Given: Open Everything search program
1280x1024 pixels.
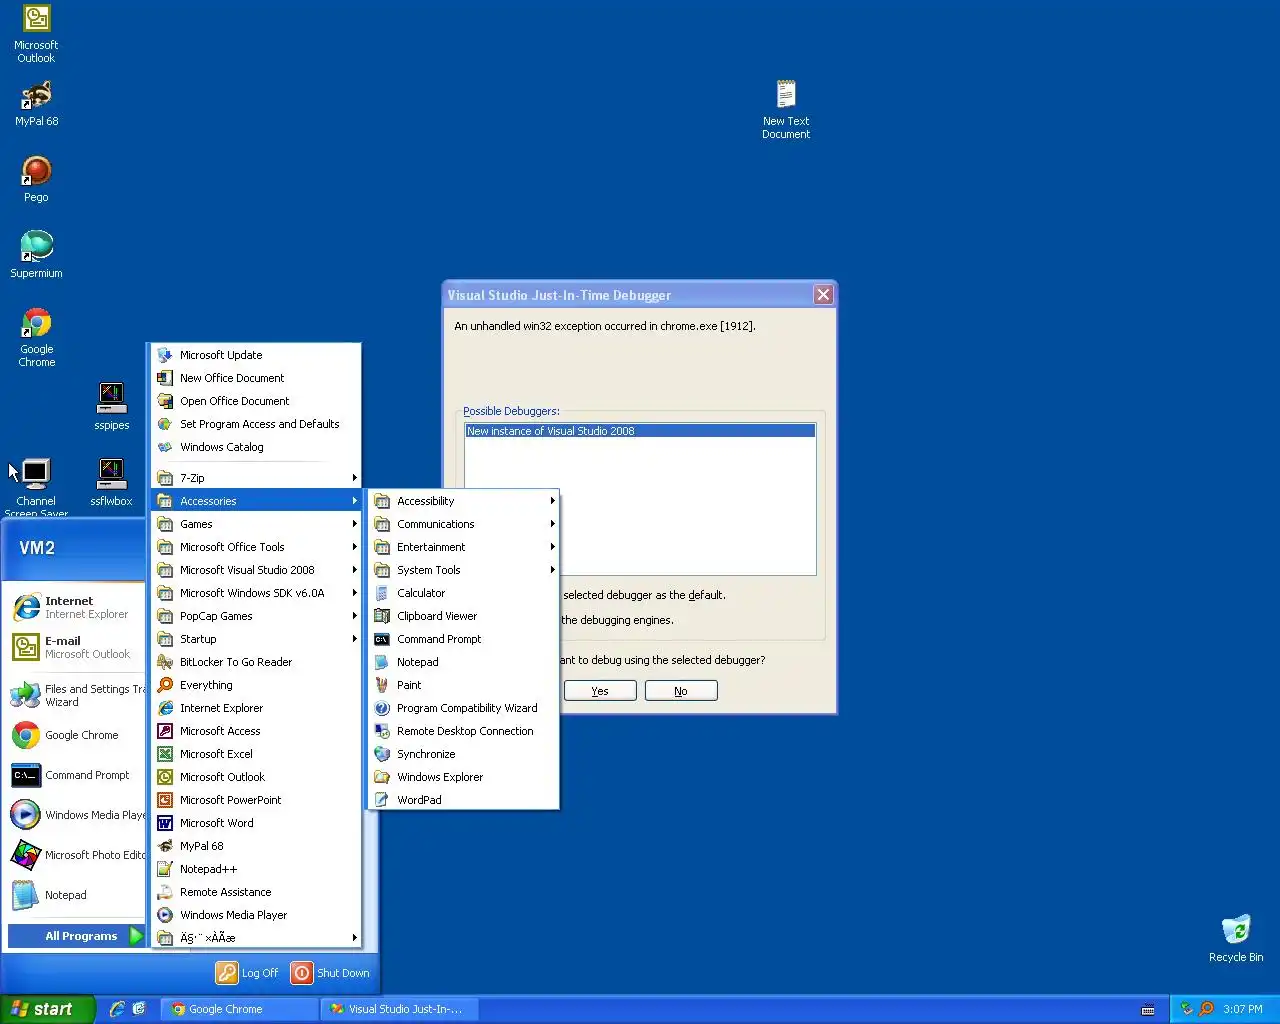Looking at the screenshot, I should coord(256,685).
